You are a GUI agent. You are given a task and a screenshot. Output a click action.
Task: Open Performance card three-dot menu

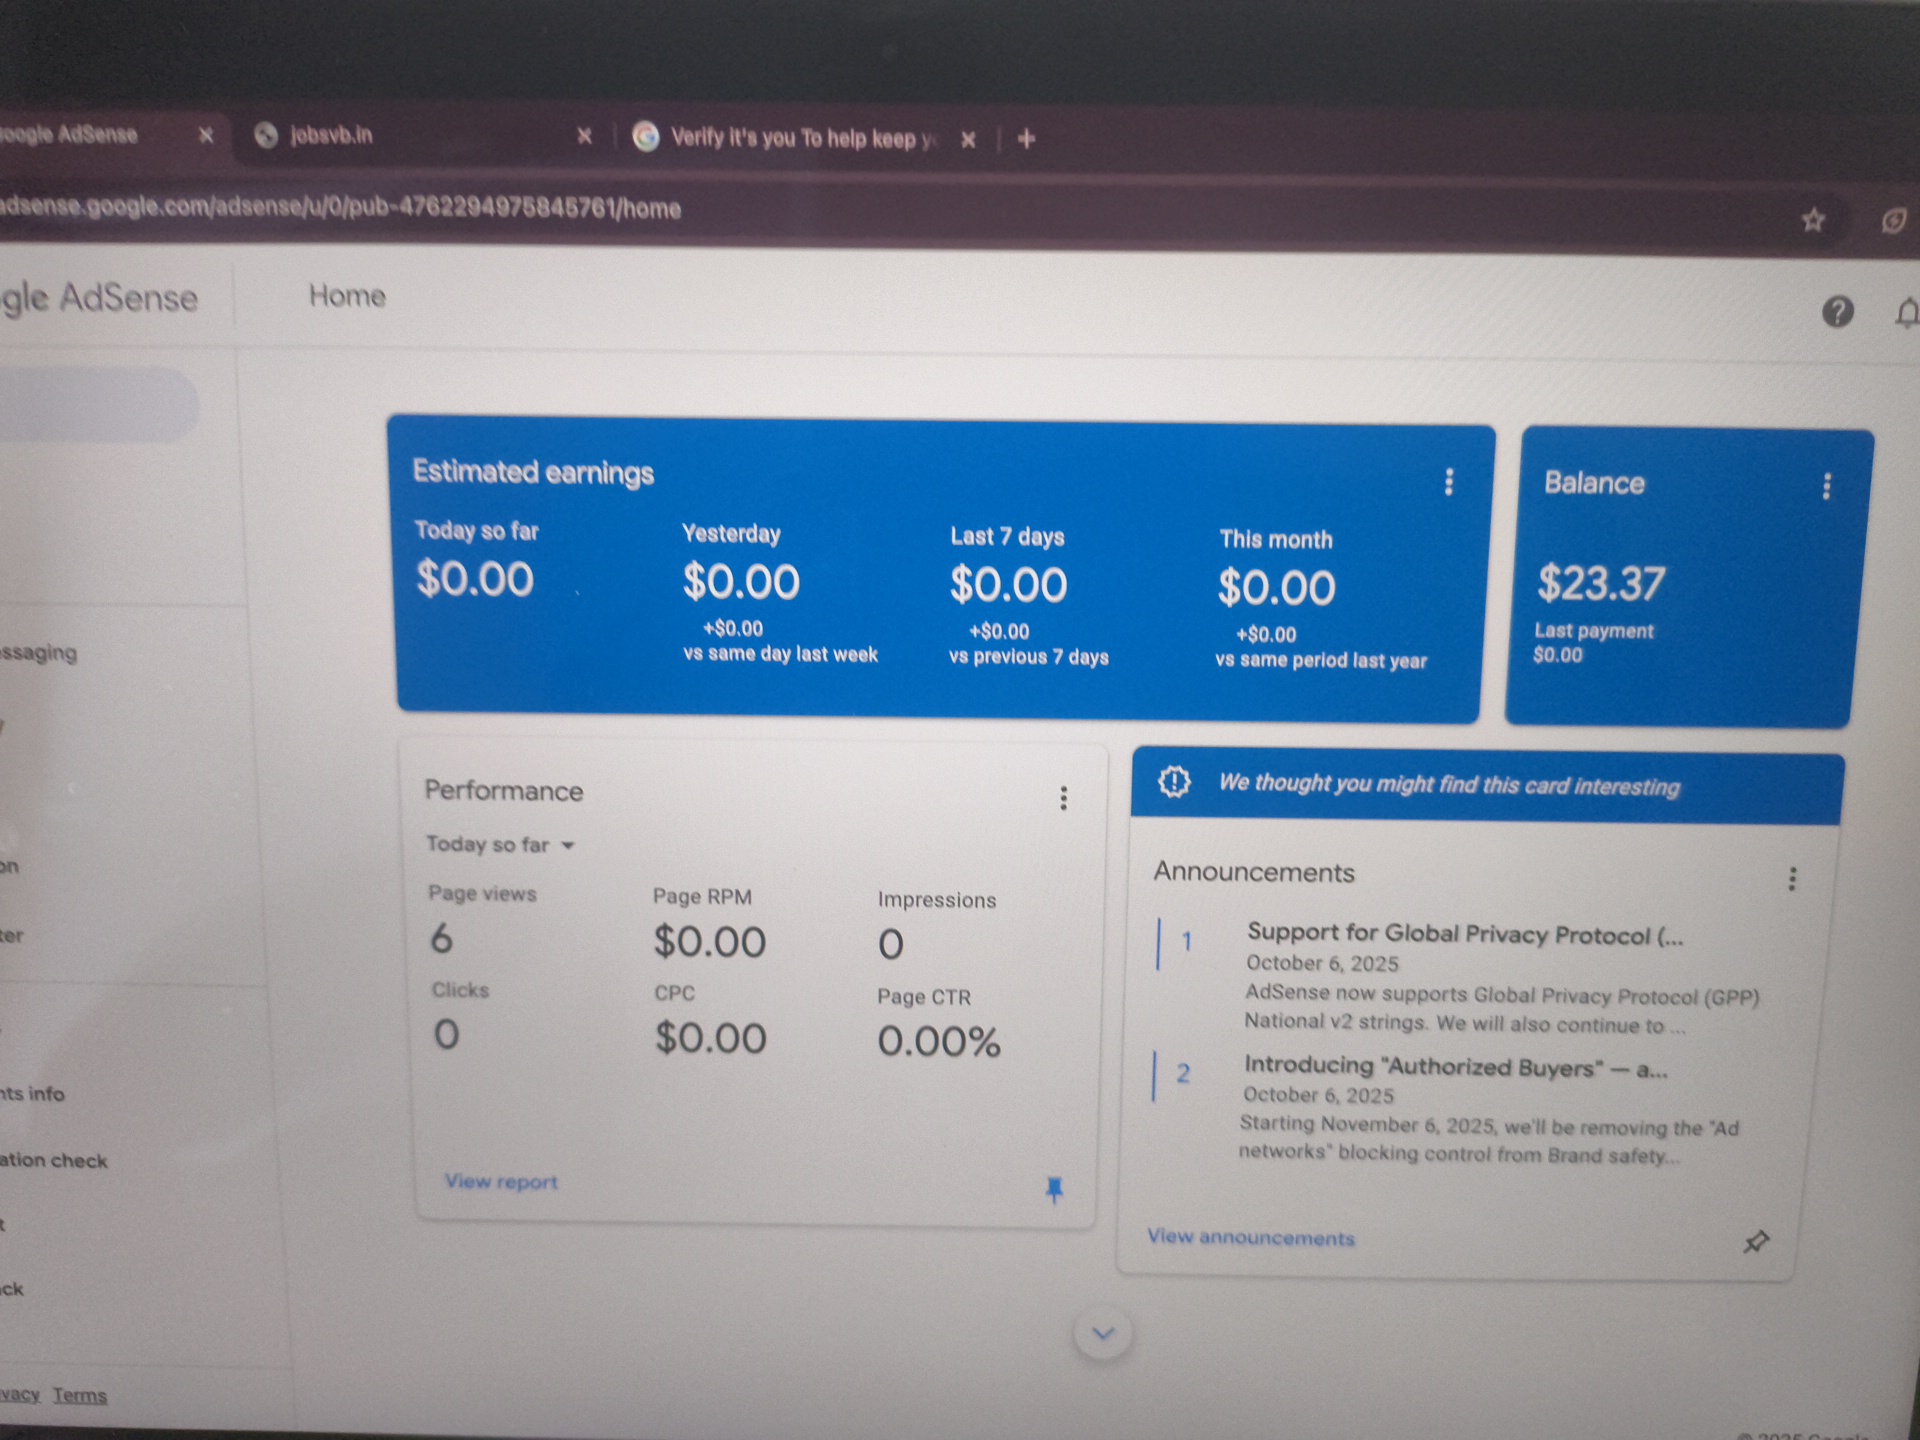point(1063,798)
